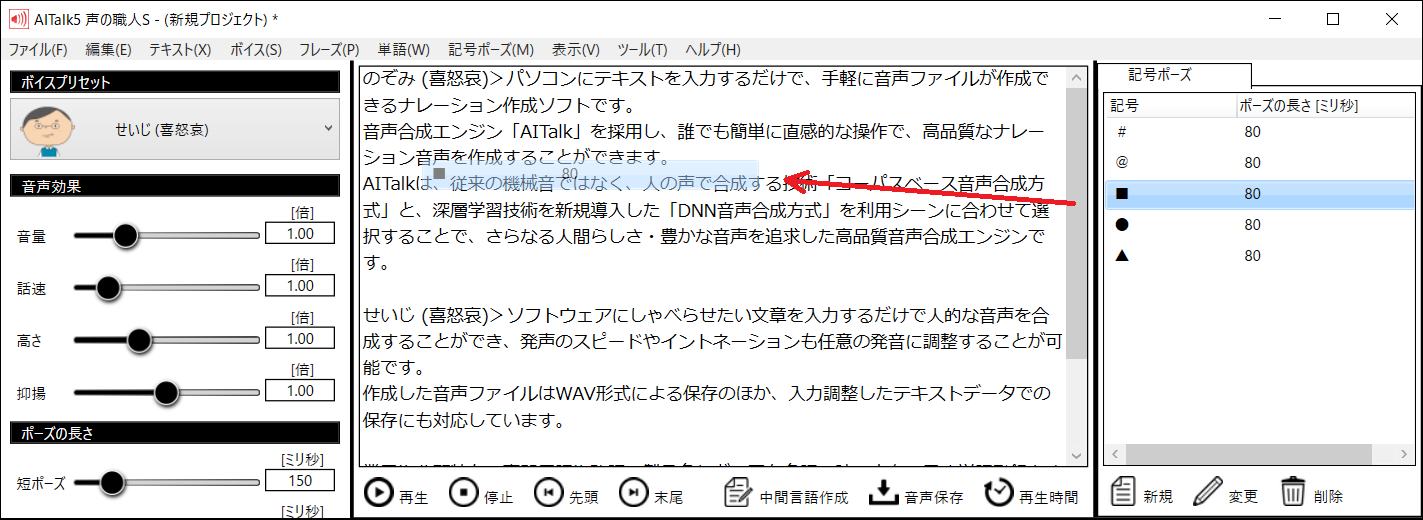Click the AITalk5 app icon in title bar
This screenshot has height=520, width=1423.
tap(18, 19)
